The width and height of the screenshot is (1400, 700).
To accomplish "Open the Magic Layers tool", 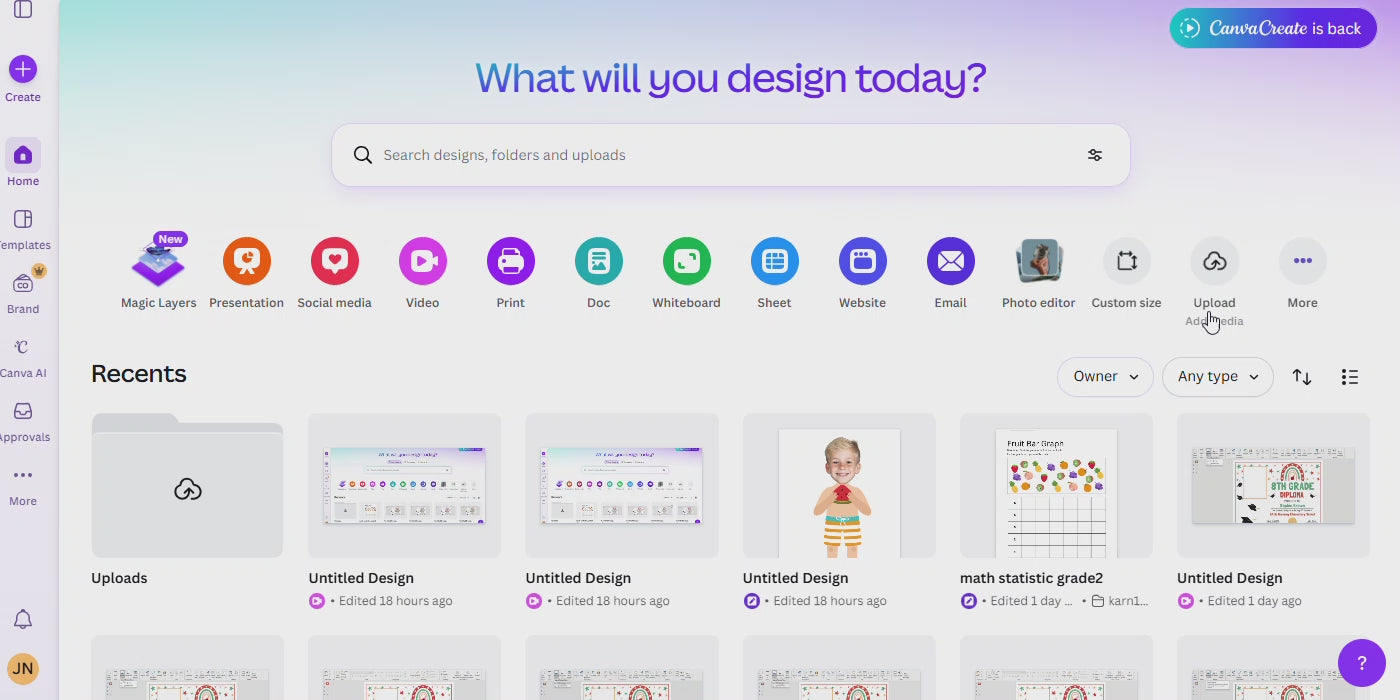I will pyautogui.click(x=158, y=263).
